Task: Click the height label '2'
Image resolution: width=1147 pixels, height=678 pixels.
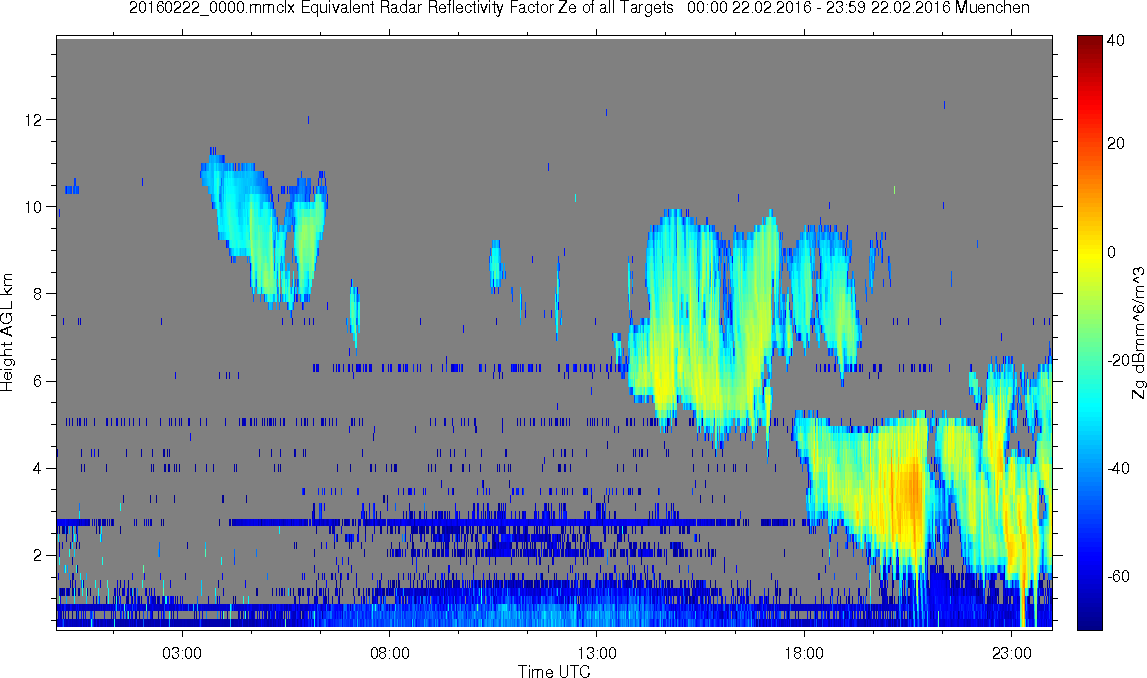Action: (37, 555)
